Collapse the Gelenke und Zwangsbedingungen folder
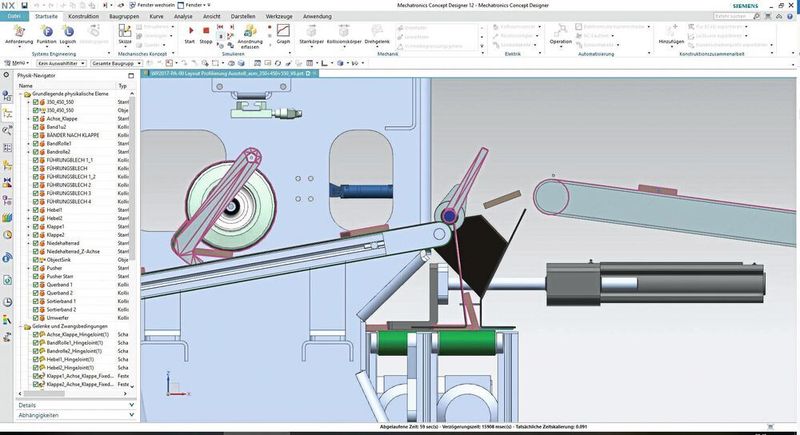The image size is (800, 435). pos(21,326)
